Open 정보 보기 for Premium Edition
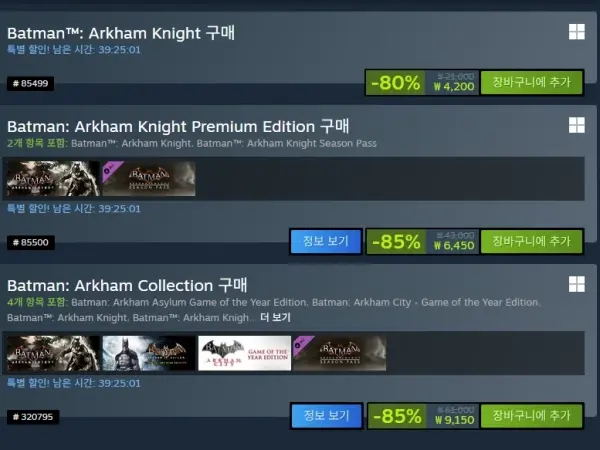The image size is (600, 450). 326,241
